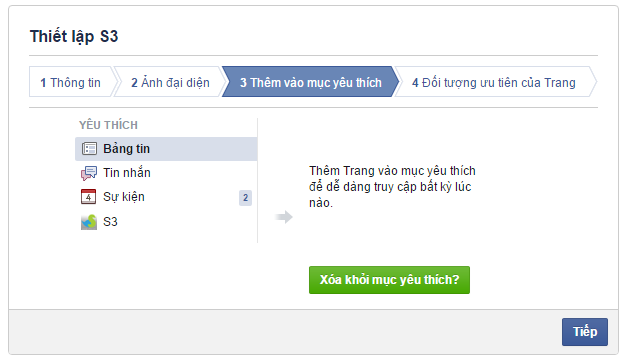Click the Thêm Trang vào mục yêu thích description
This screenshot has width=625, height=360.
click(392, 187)
